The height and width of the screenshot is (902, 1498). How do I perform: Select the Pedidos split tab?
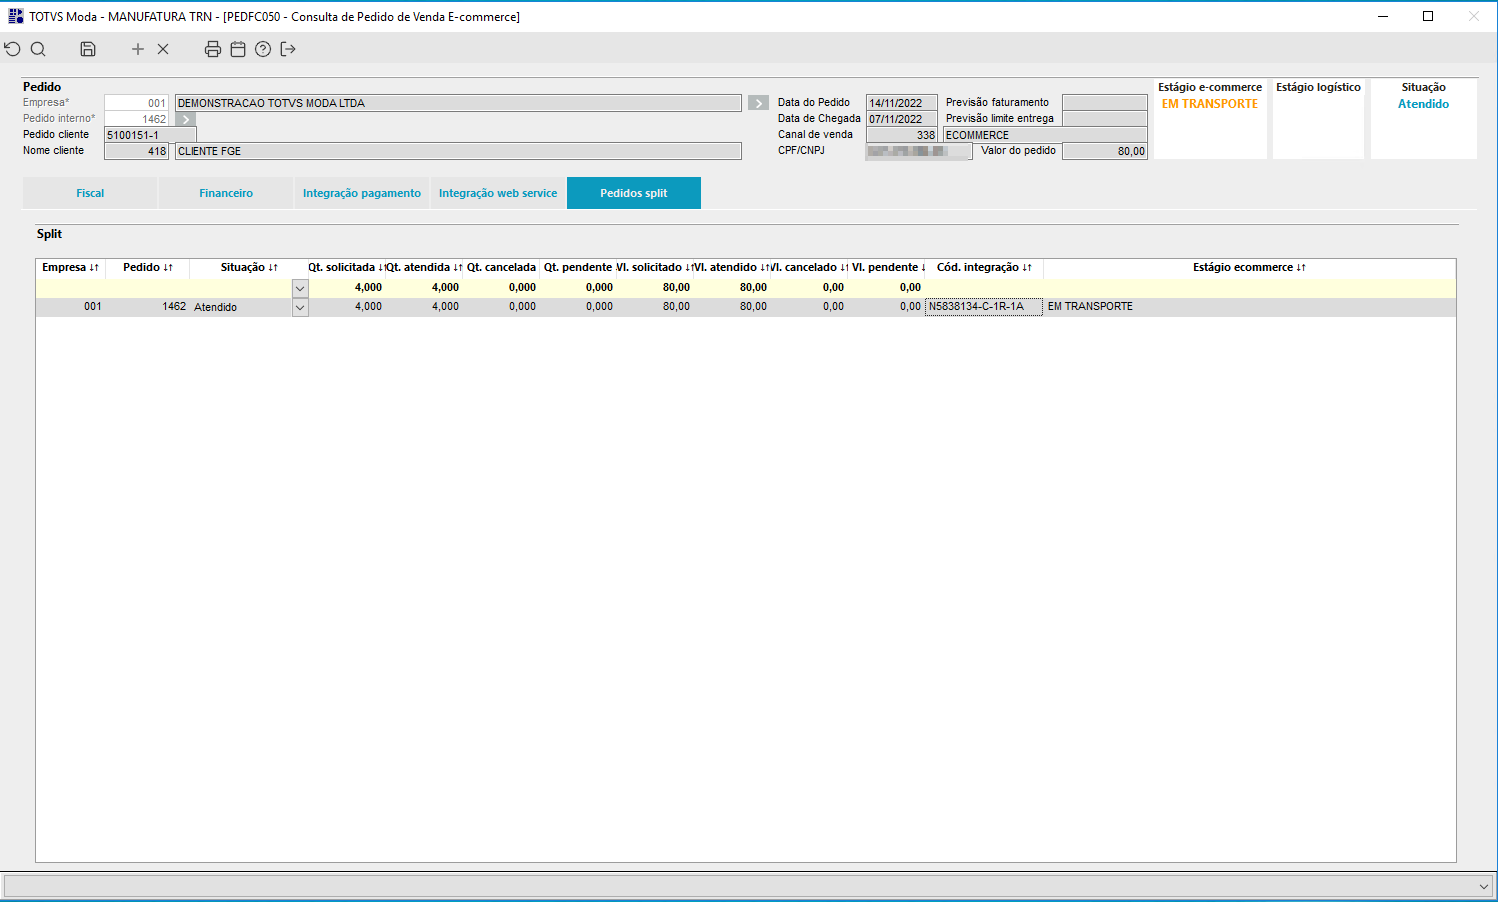pos(634,193)
